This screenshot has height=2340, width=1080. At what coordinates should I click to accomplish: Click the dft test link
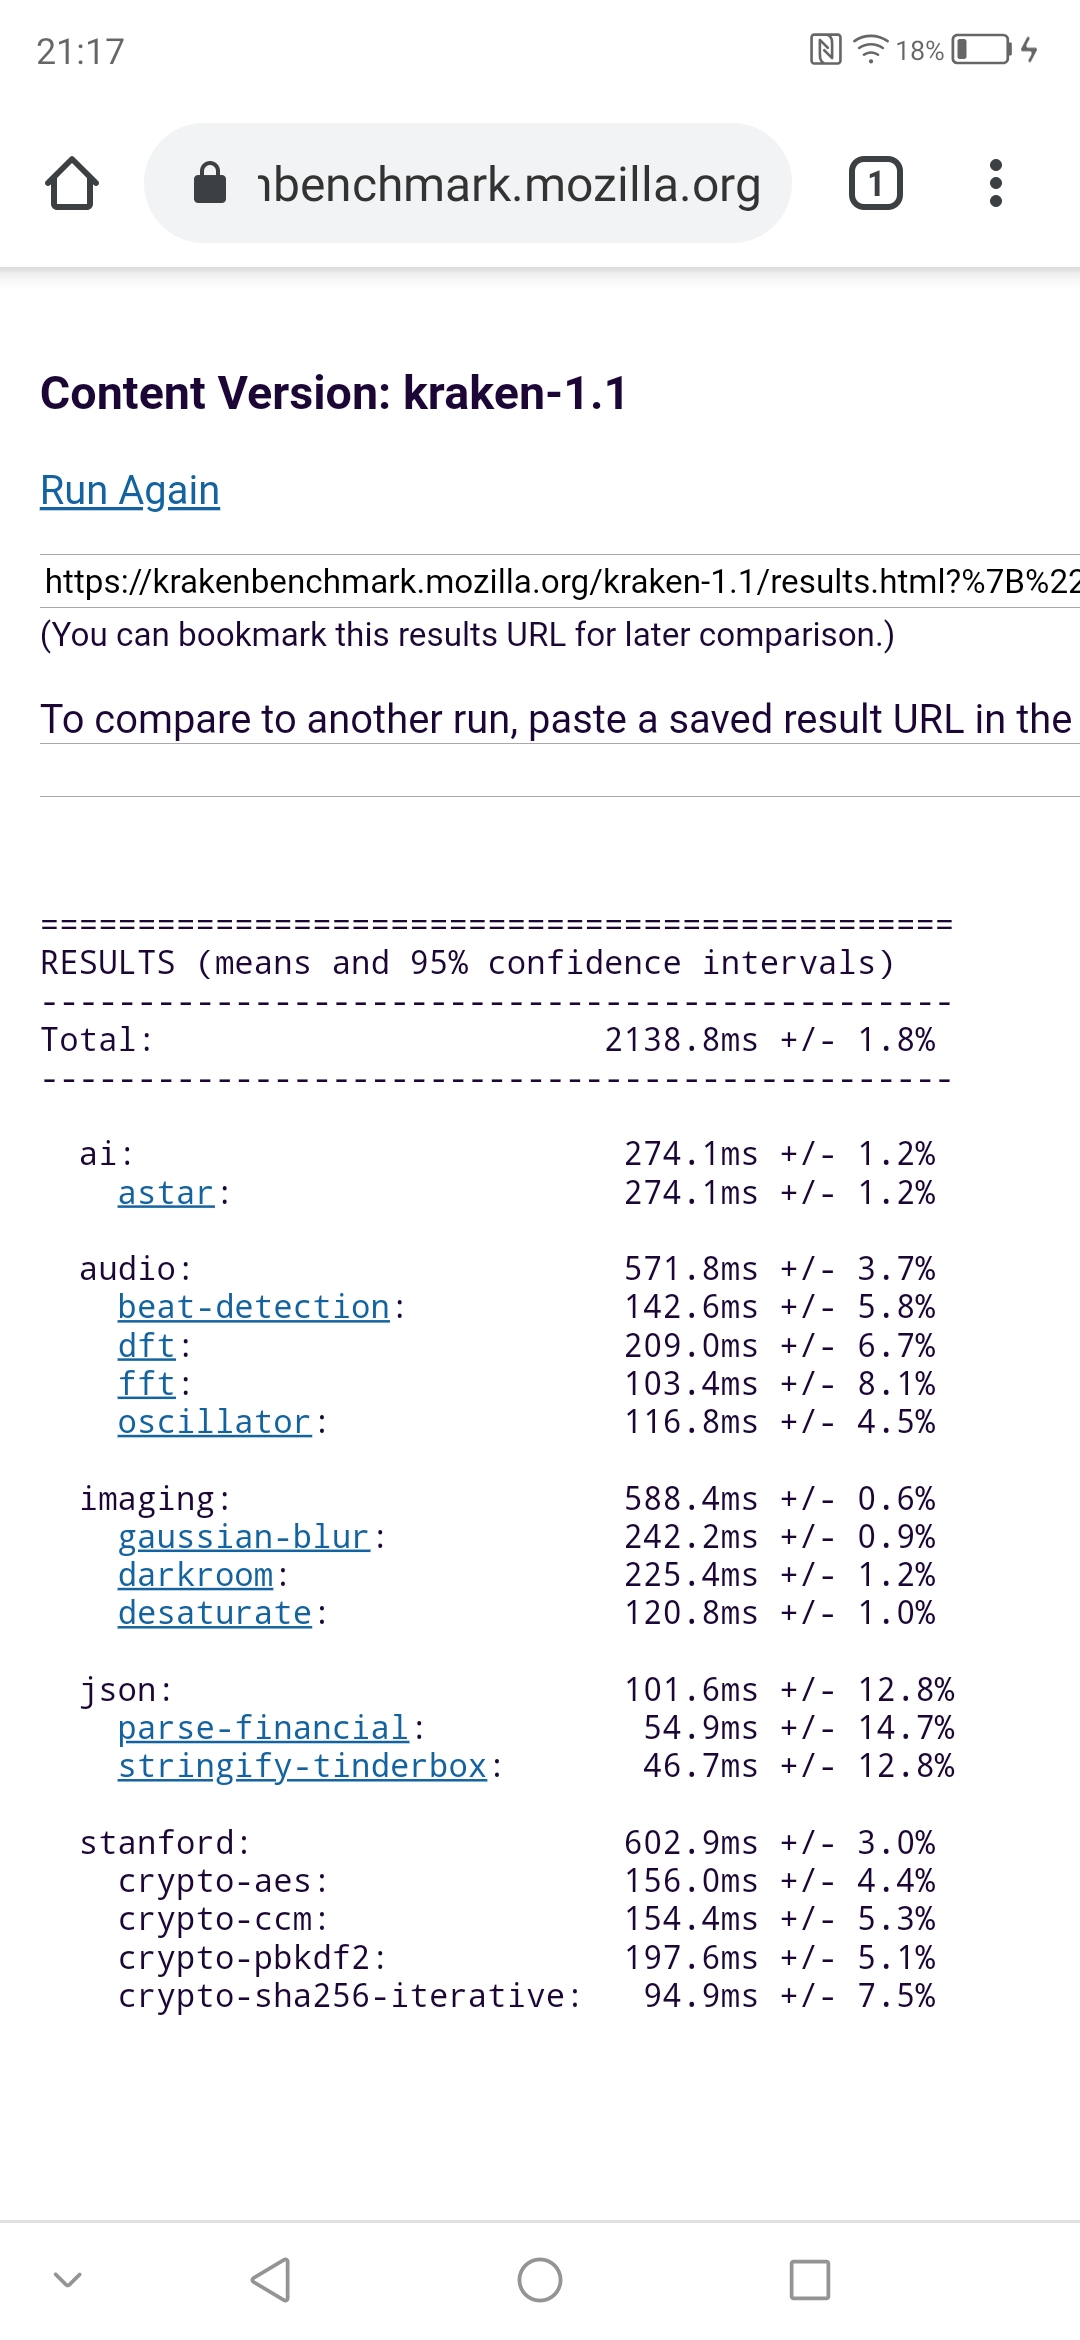point(146,1346)
